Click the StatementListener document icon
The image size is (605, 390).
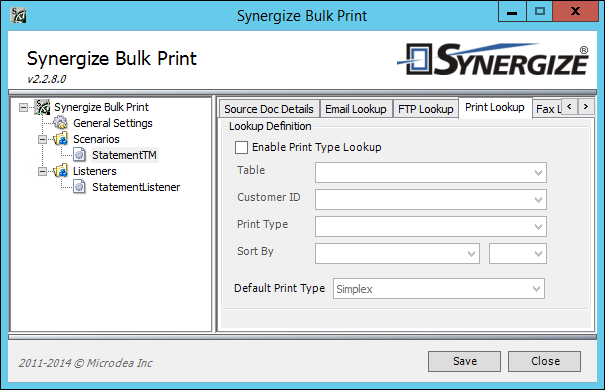[x=79, y=187]
